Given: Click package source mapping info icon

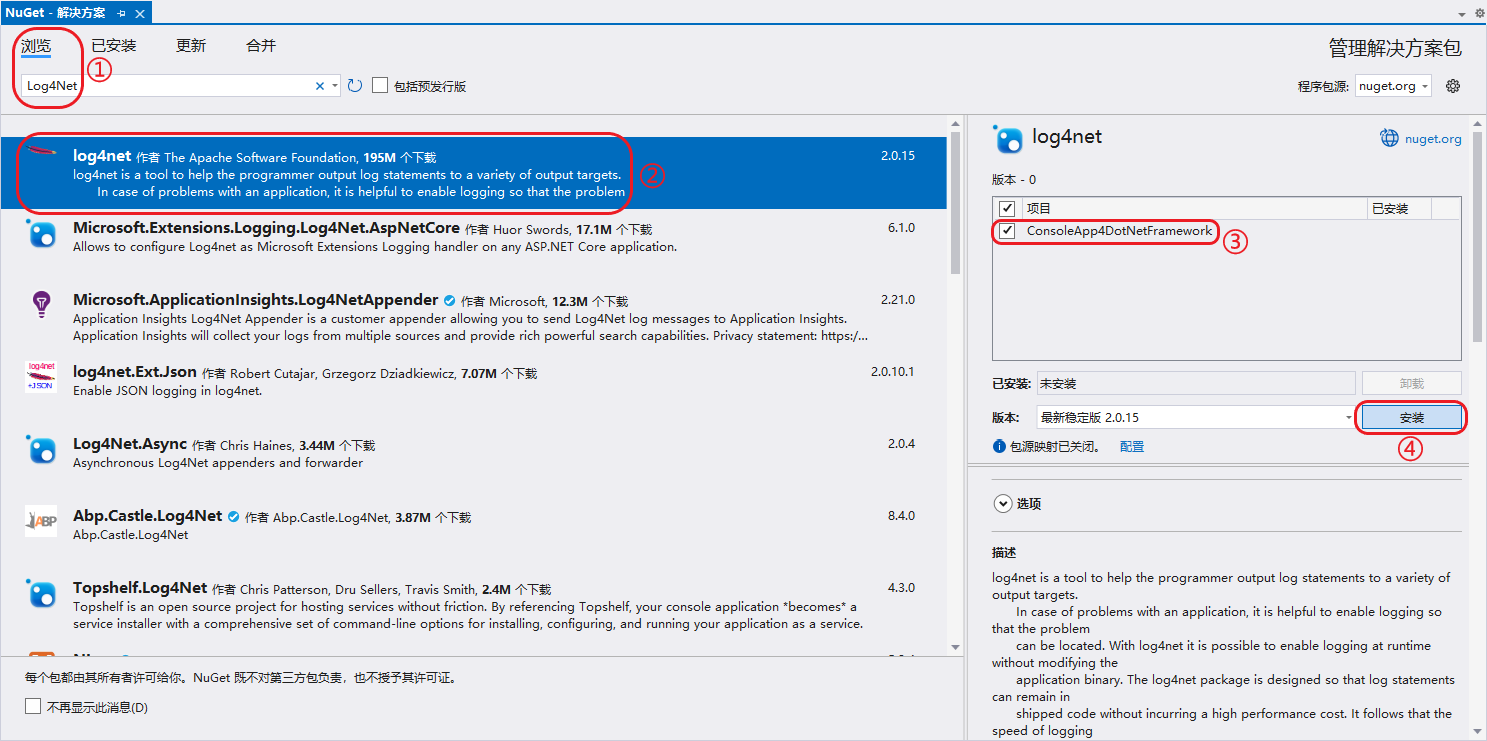Looking at the screenshot, I should (x=999, y=447).
